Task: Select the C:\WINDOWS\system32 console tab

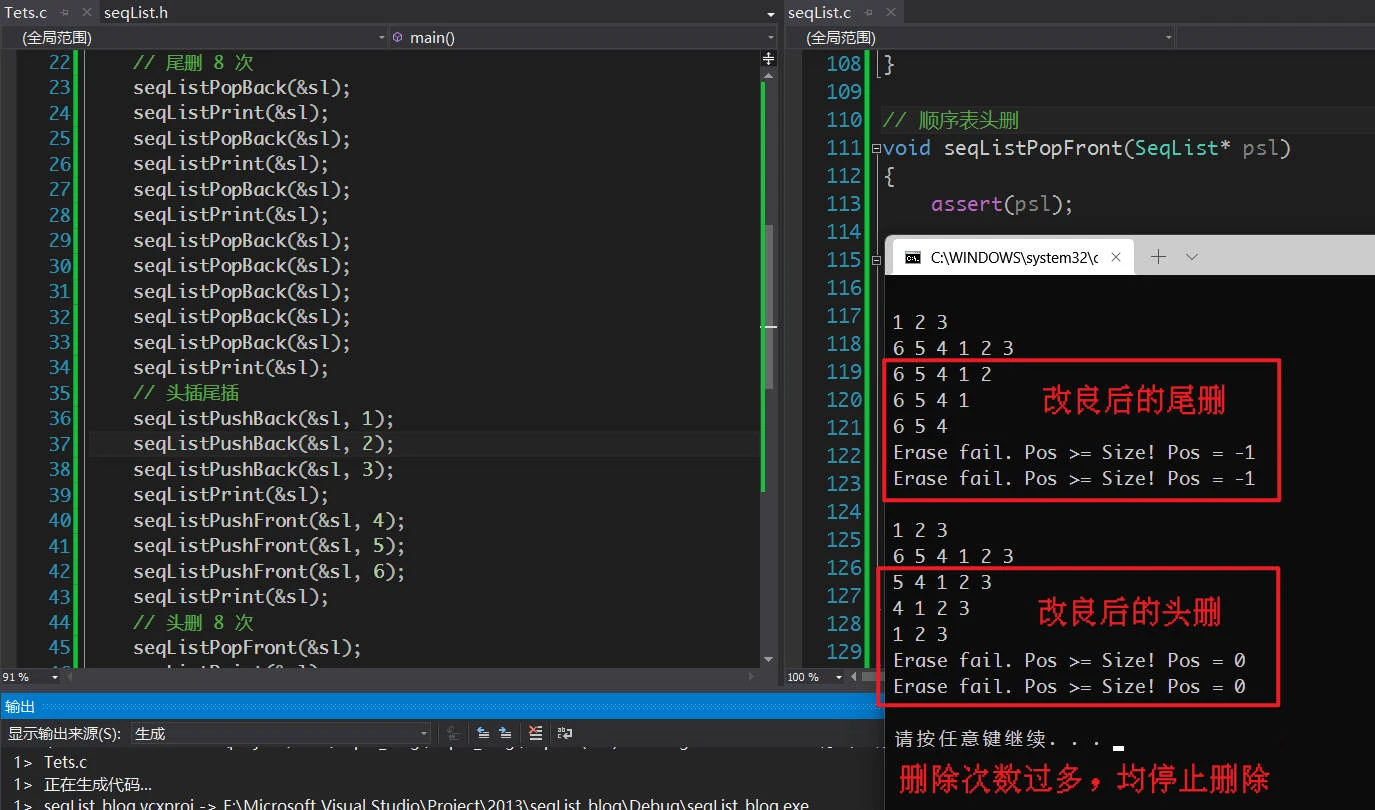Action: tap(1014, 257)
